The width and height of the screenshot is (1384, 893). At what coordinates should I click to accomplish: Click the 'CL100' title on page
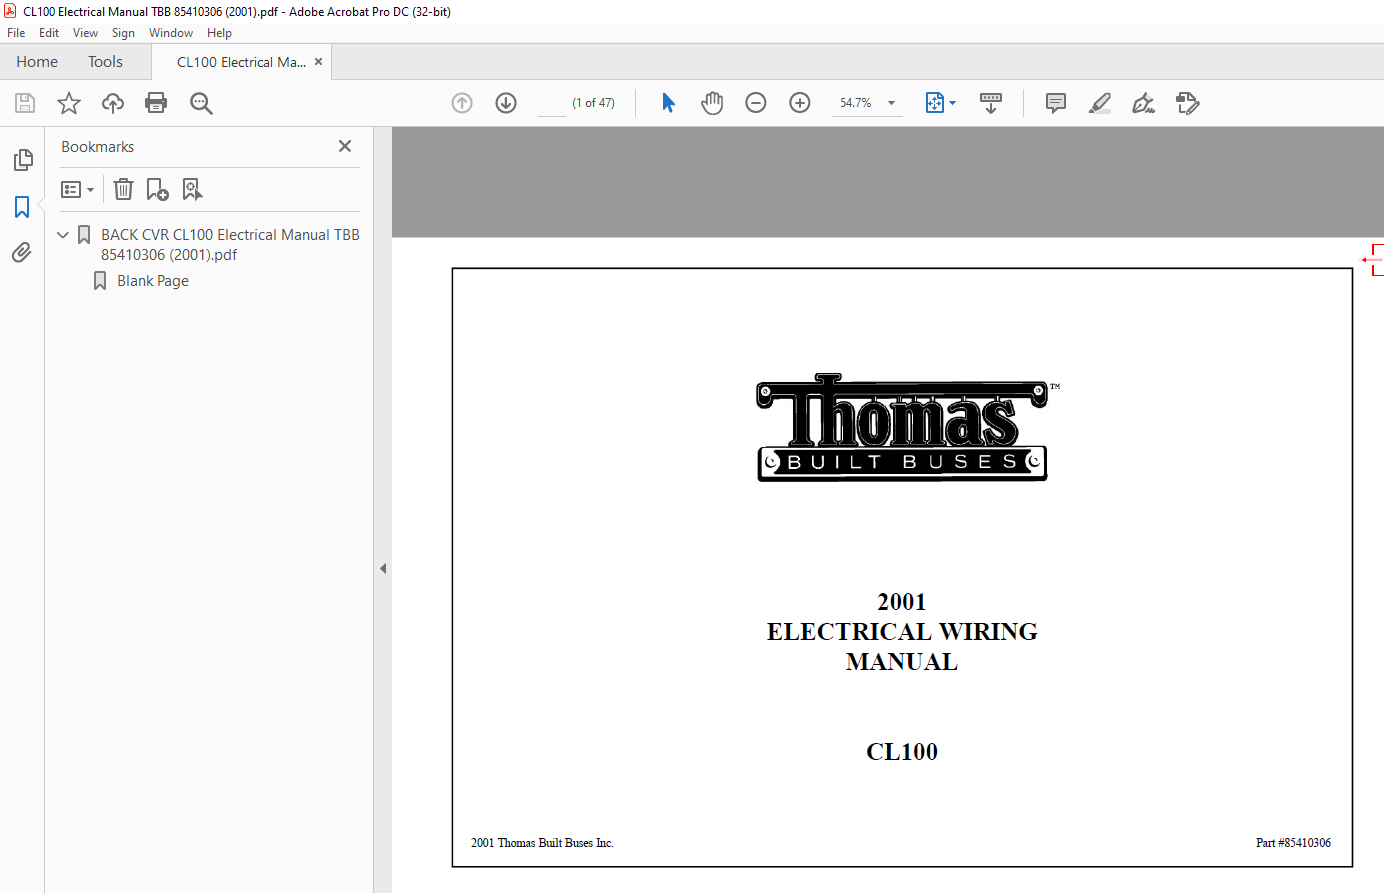[902, 752]
